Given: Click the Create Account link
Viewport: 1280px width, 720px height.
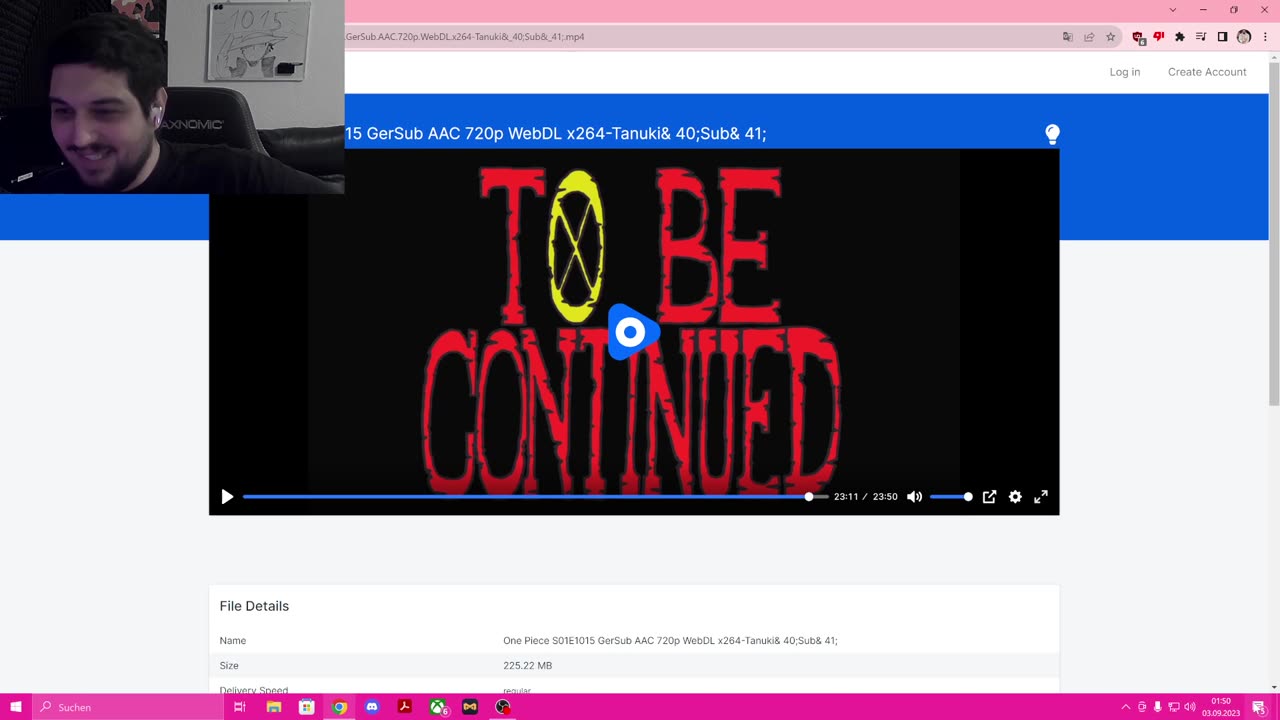Looking at the screenshot, I should (1207, 72).
